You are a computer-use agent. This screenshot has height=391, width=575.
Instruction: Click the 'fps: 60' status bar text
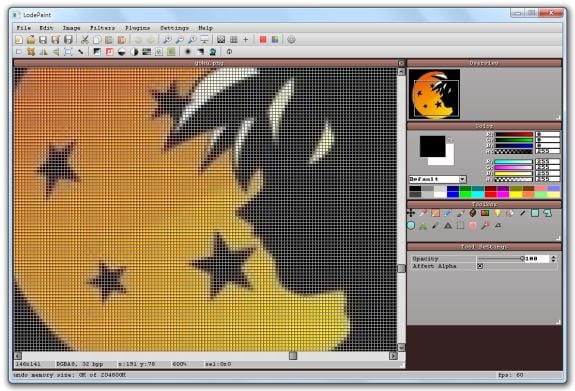click(x=510, y=375)
